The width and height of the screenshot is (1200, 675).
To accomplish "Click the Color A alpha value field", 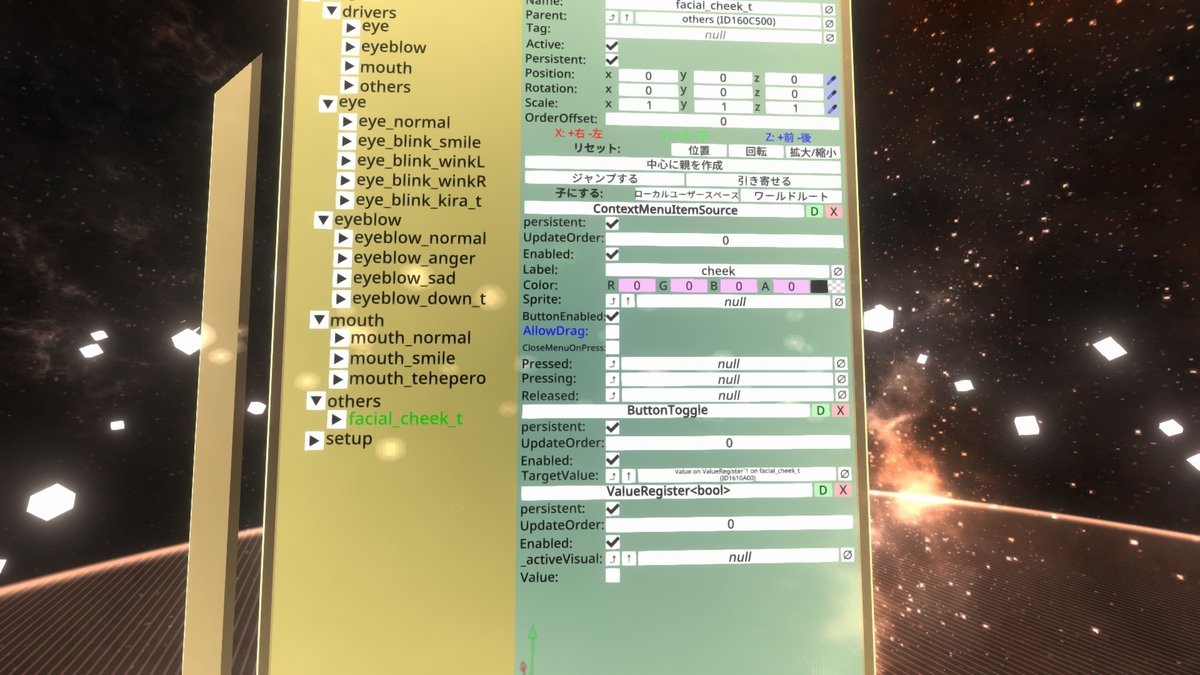I will pos(791,287).
